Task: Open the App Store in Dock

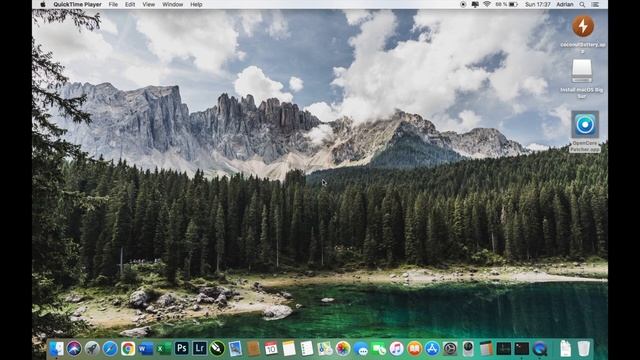Action: pyautogui.click(x=432, y=349)
